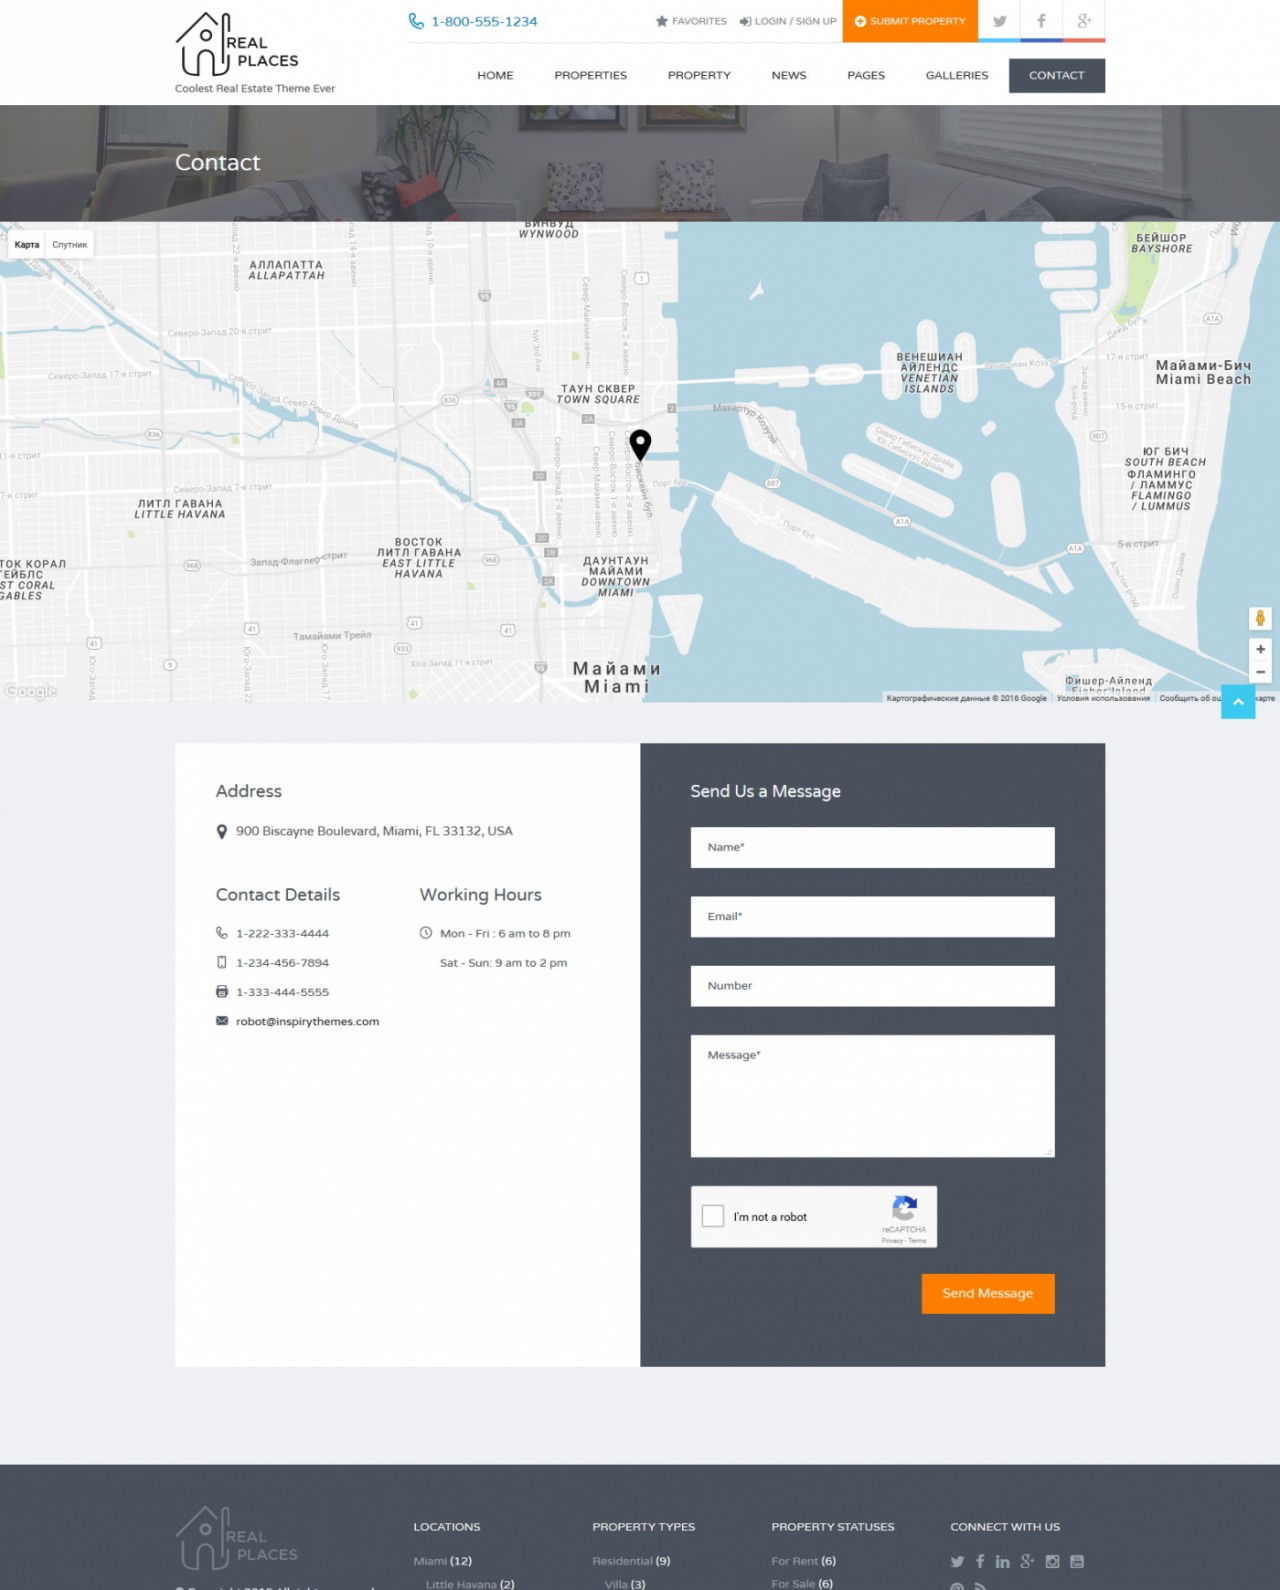Click Sat - Sun working hours text

503,963
